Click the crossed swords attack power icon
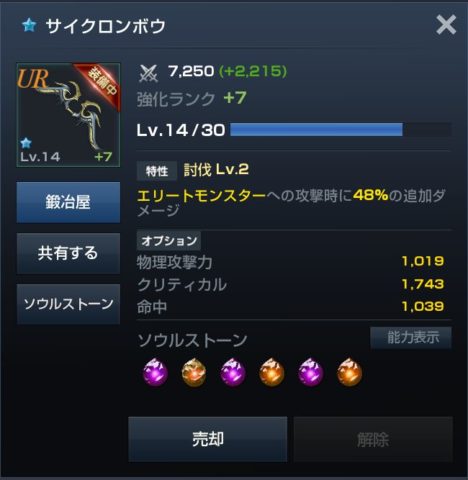 [148, 73]
